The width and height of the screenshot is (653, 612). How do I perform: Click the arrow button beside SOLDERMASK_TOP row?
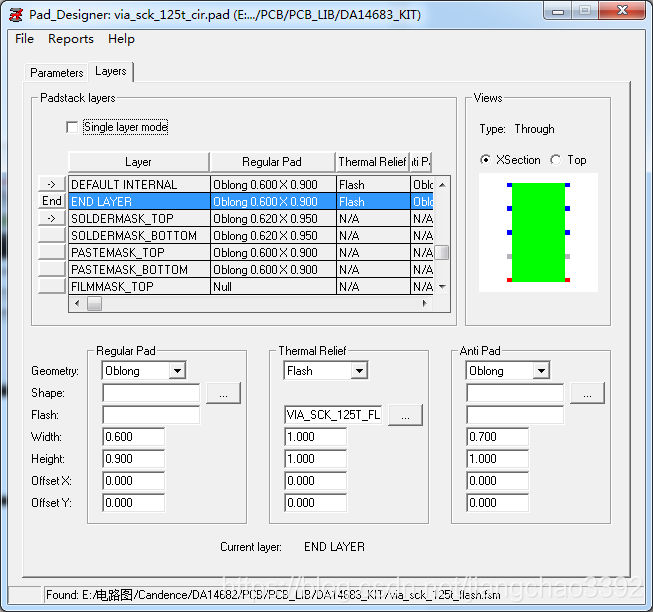51,218
